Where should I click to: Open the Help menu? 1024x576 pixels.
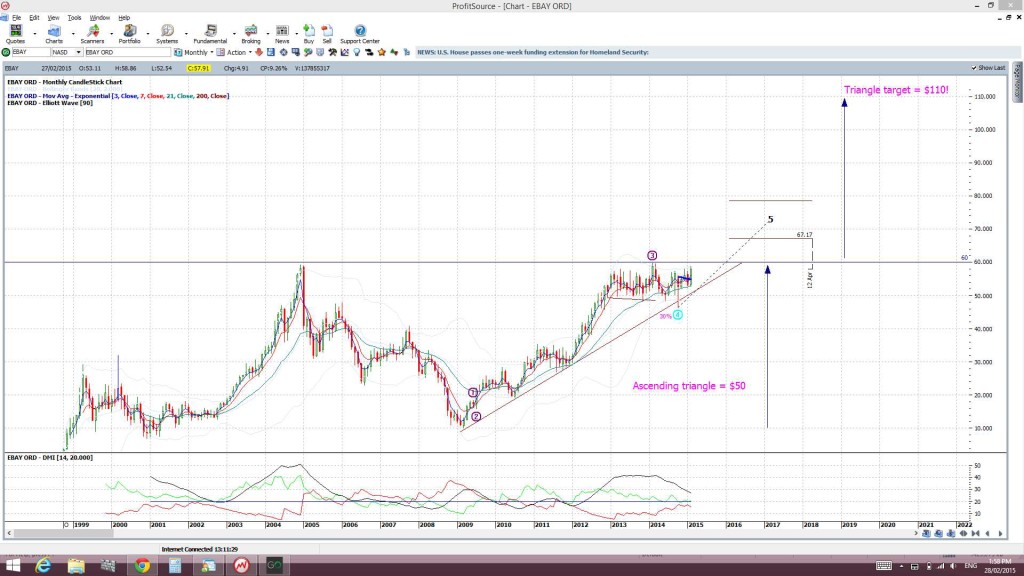point(124,18)
